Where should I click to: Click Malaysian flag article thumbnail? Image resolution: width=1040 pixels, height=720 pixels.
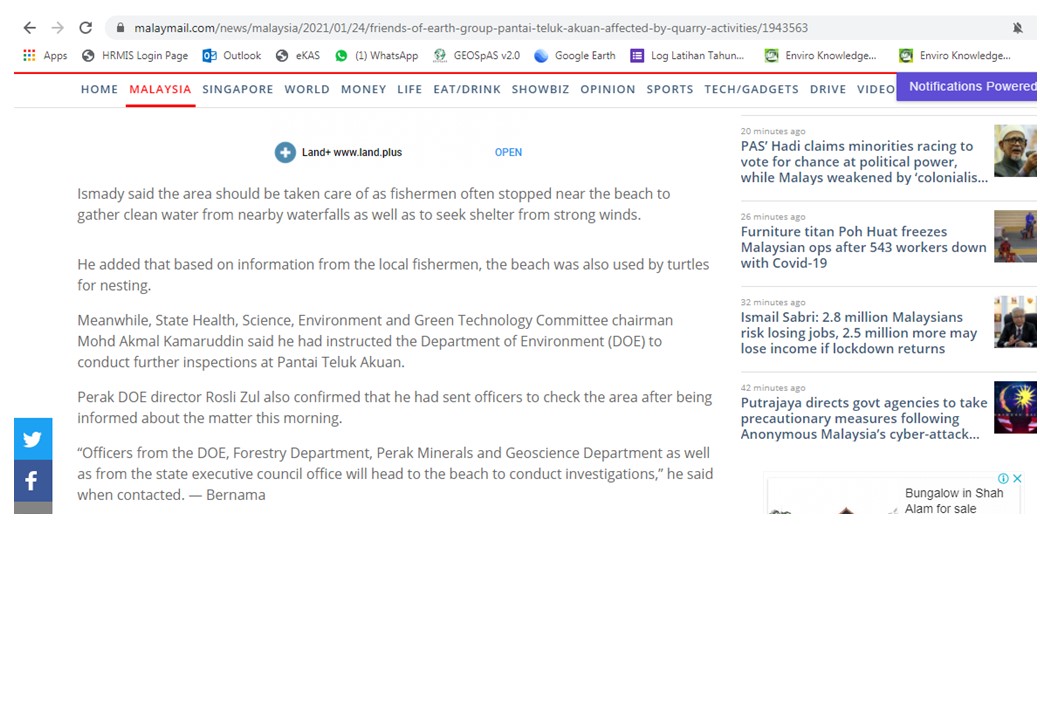coord(1015,407)
